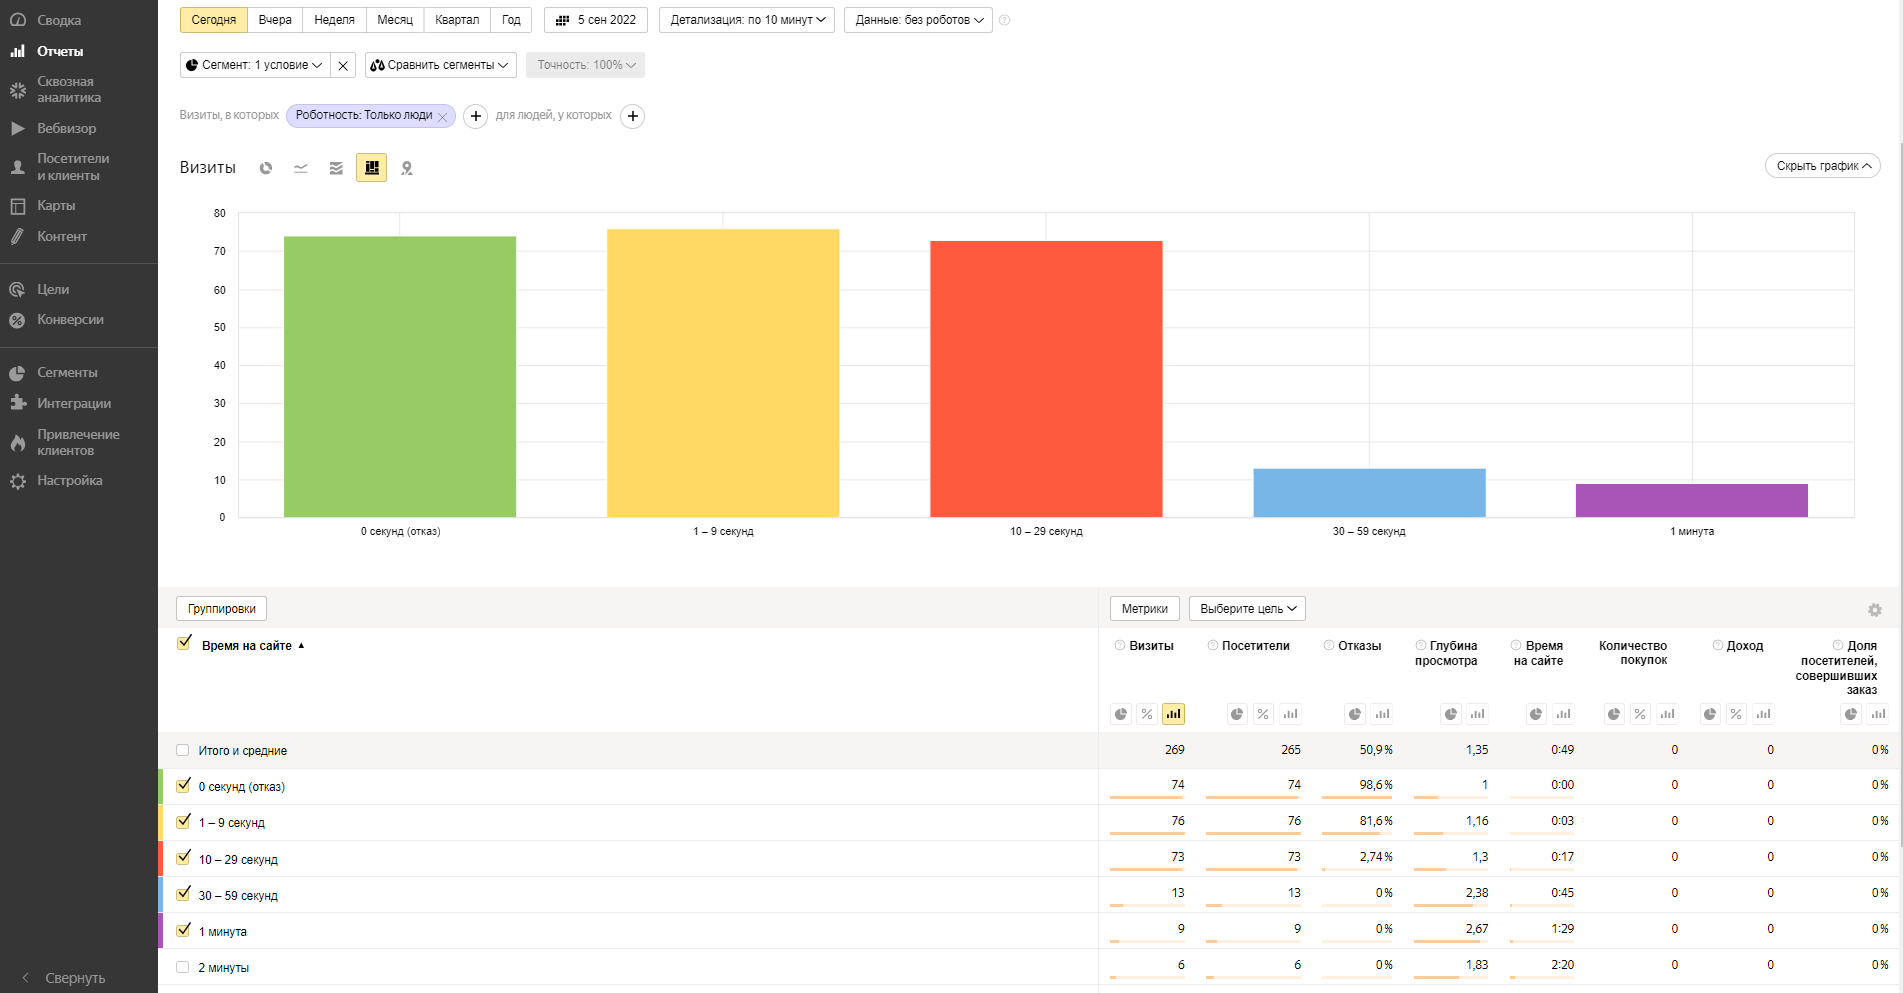The image size is (1903, 993).
Task: Open Вебвизор in the sidebar
Action: (67, 128)
